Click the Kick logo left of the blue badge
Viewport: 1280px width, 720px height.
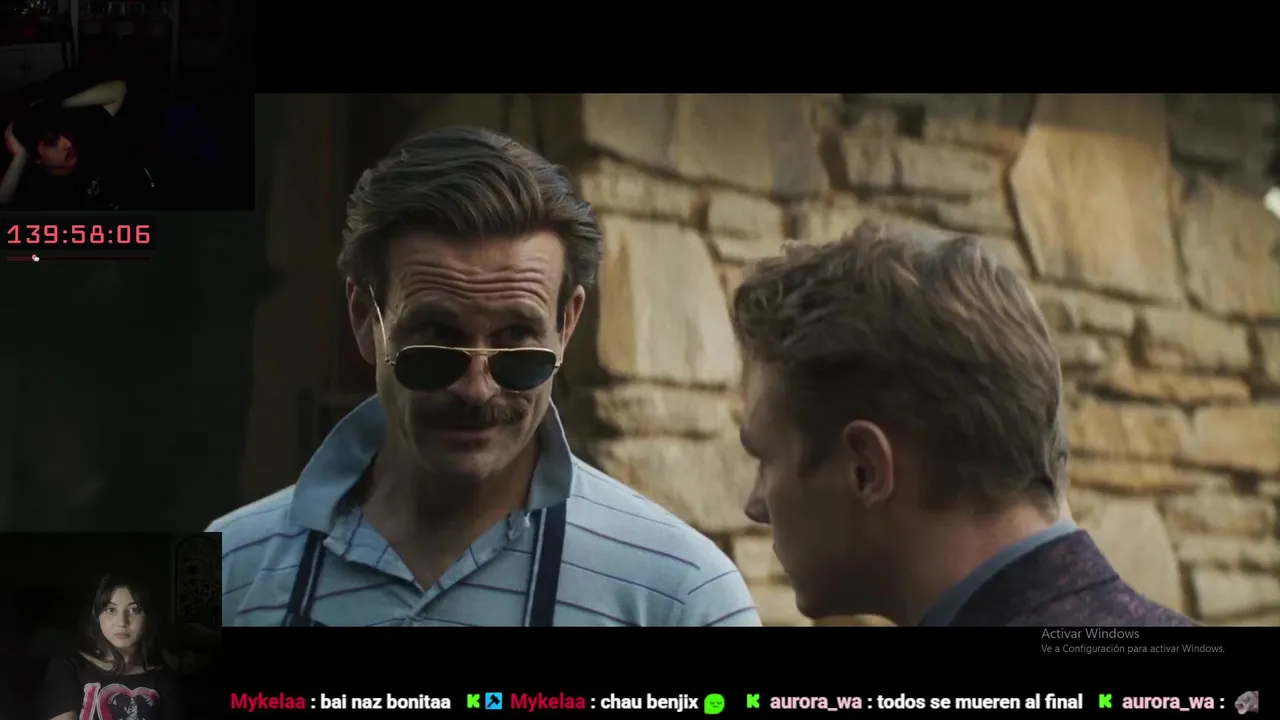[x=474, y=702]
